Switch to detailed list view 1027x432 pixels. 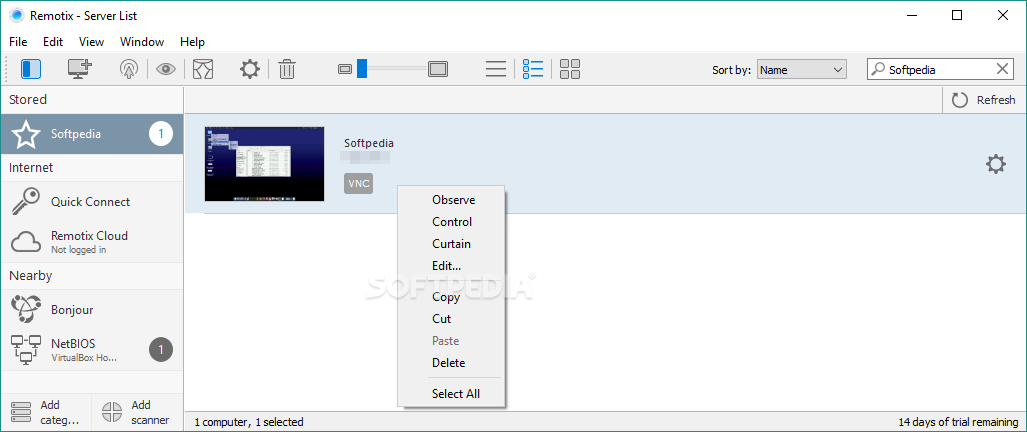(x=533, y=69)
